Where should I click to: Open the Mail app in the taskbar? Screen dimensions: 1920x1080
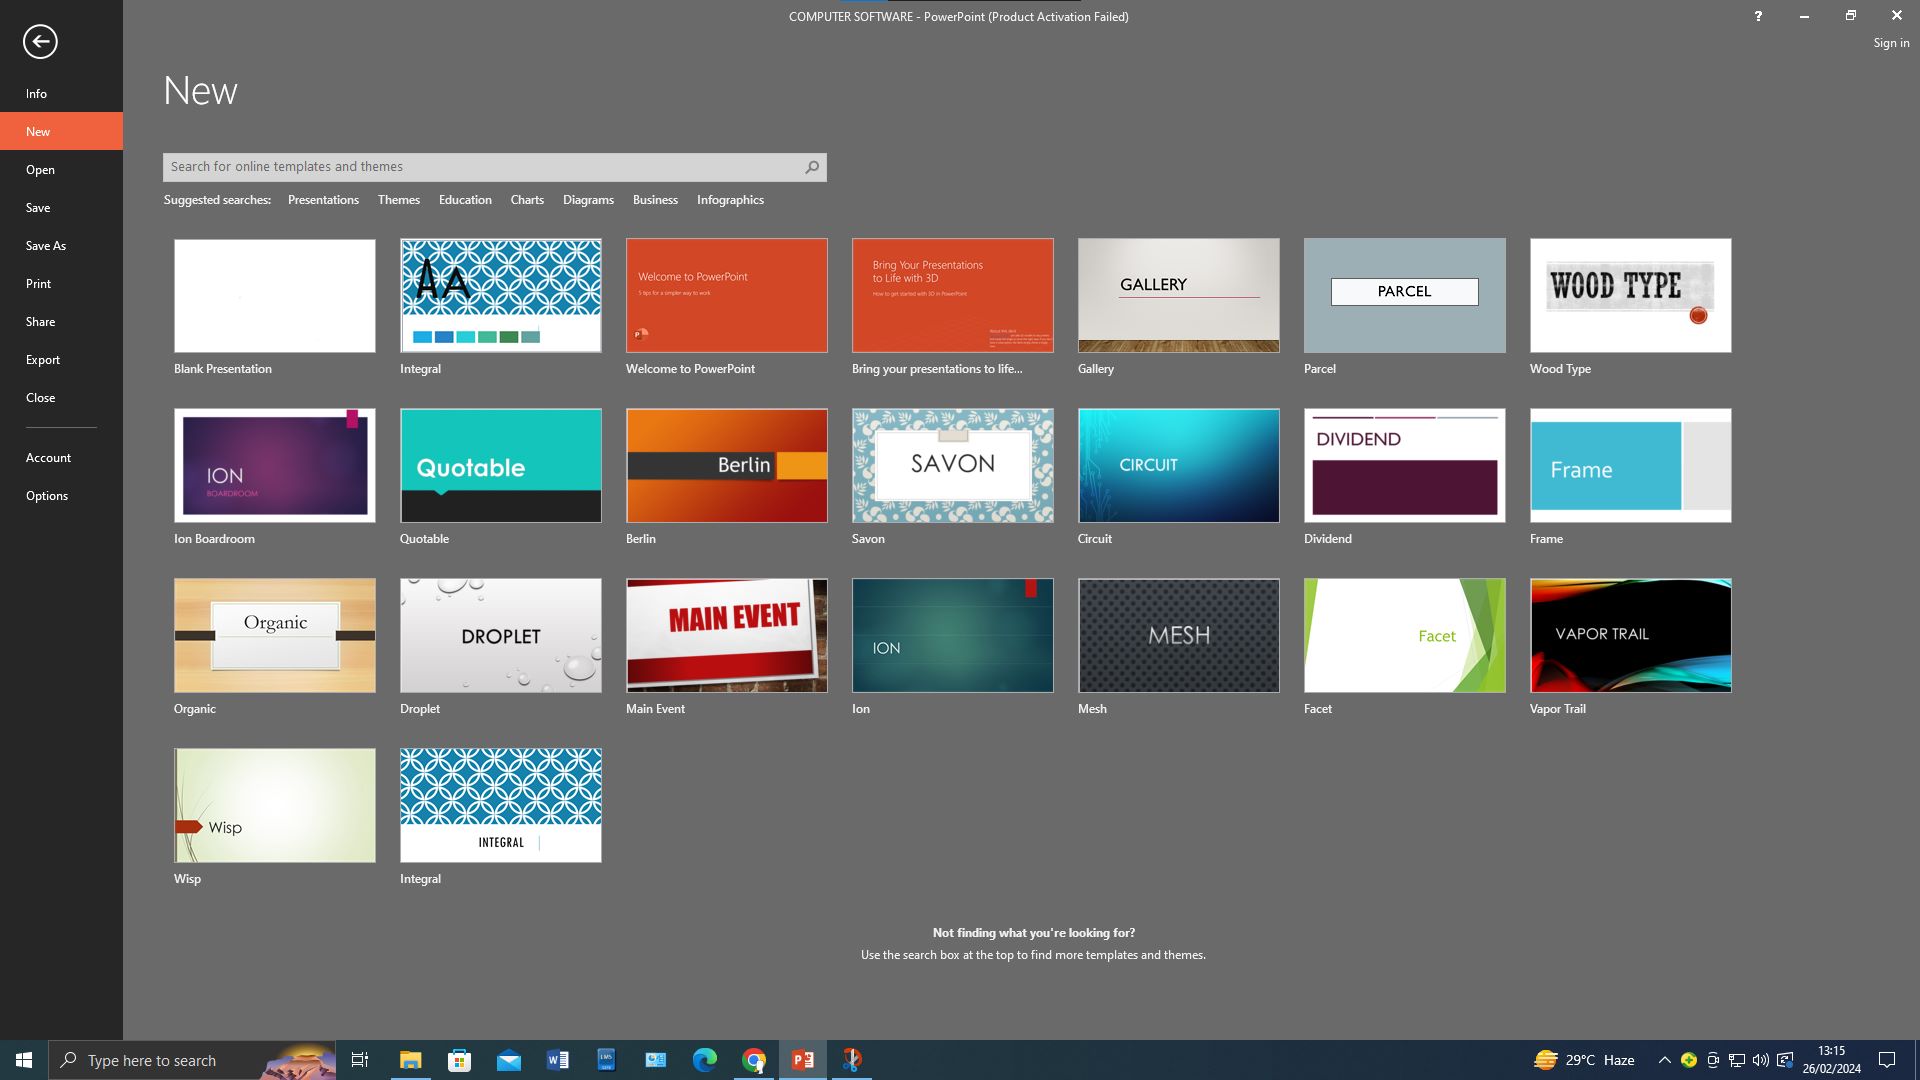click(508, 1060)
